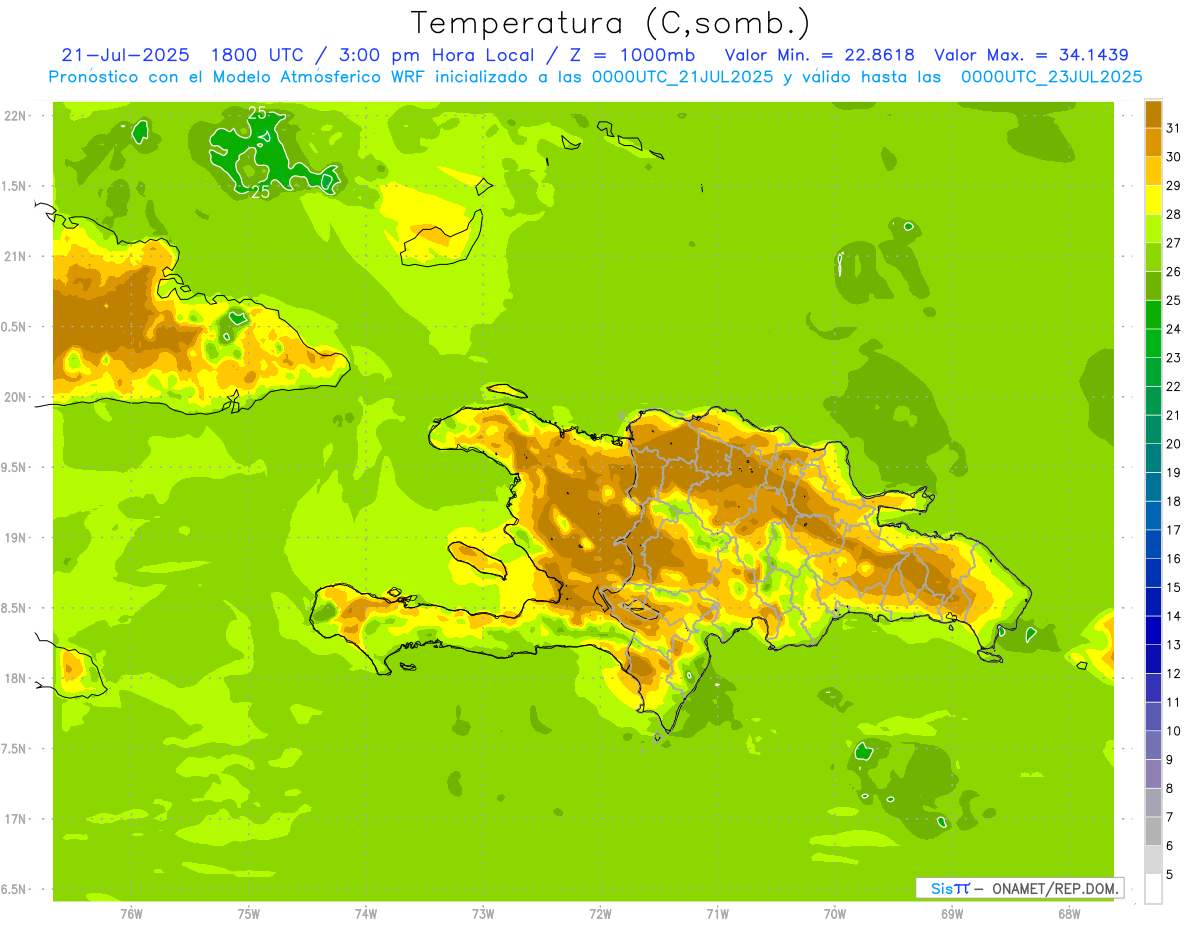Click the blue legend swatch between 16 and 17
The width and height of the screenshot is (1200, 927).
coord(1153,544)
